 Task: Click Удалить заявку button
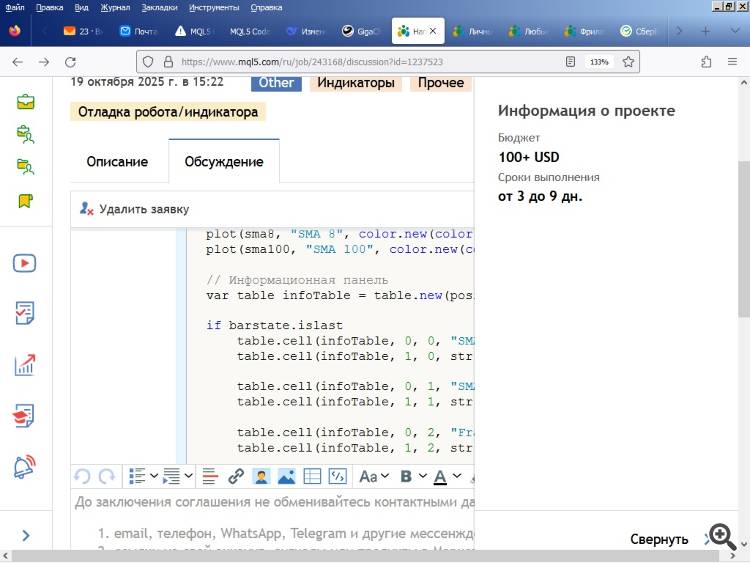coord(134,209)
